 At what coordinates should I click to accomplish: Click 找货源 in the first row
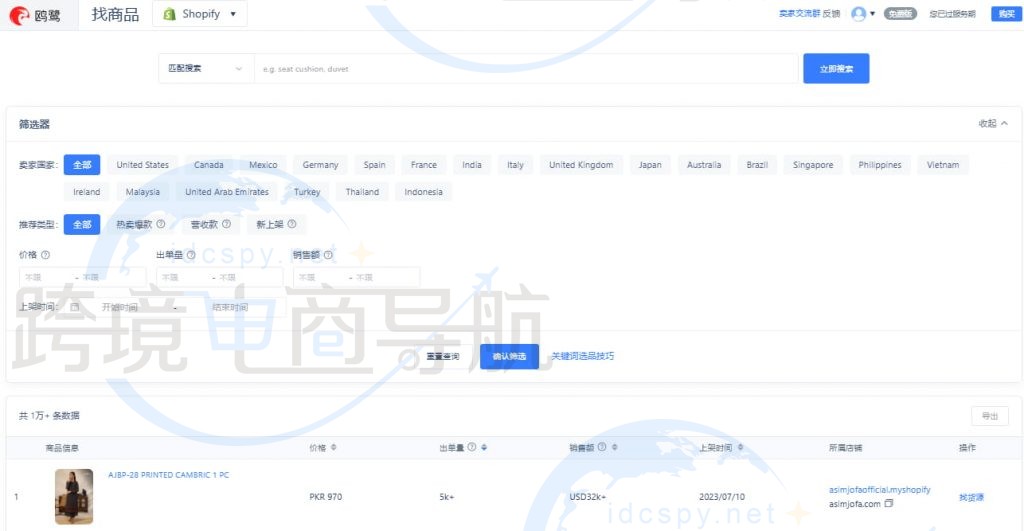[x=970, y=497]
